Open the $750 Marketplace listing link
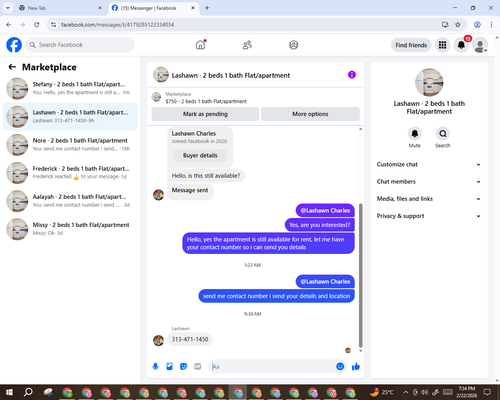The image size is (500, 400). (x=206, y=101)
